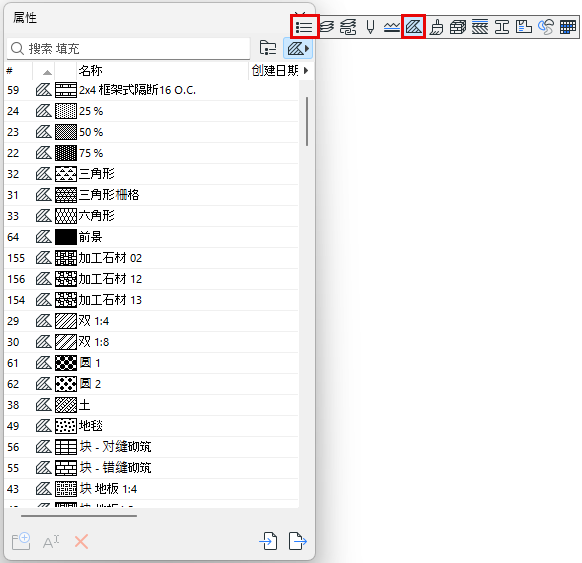582x563 pixels.
Task: Select the Pens attribute icon
Action: click(x=370, y=27)
